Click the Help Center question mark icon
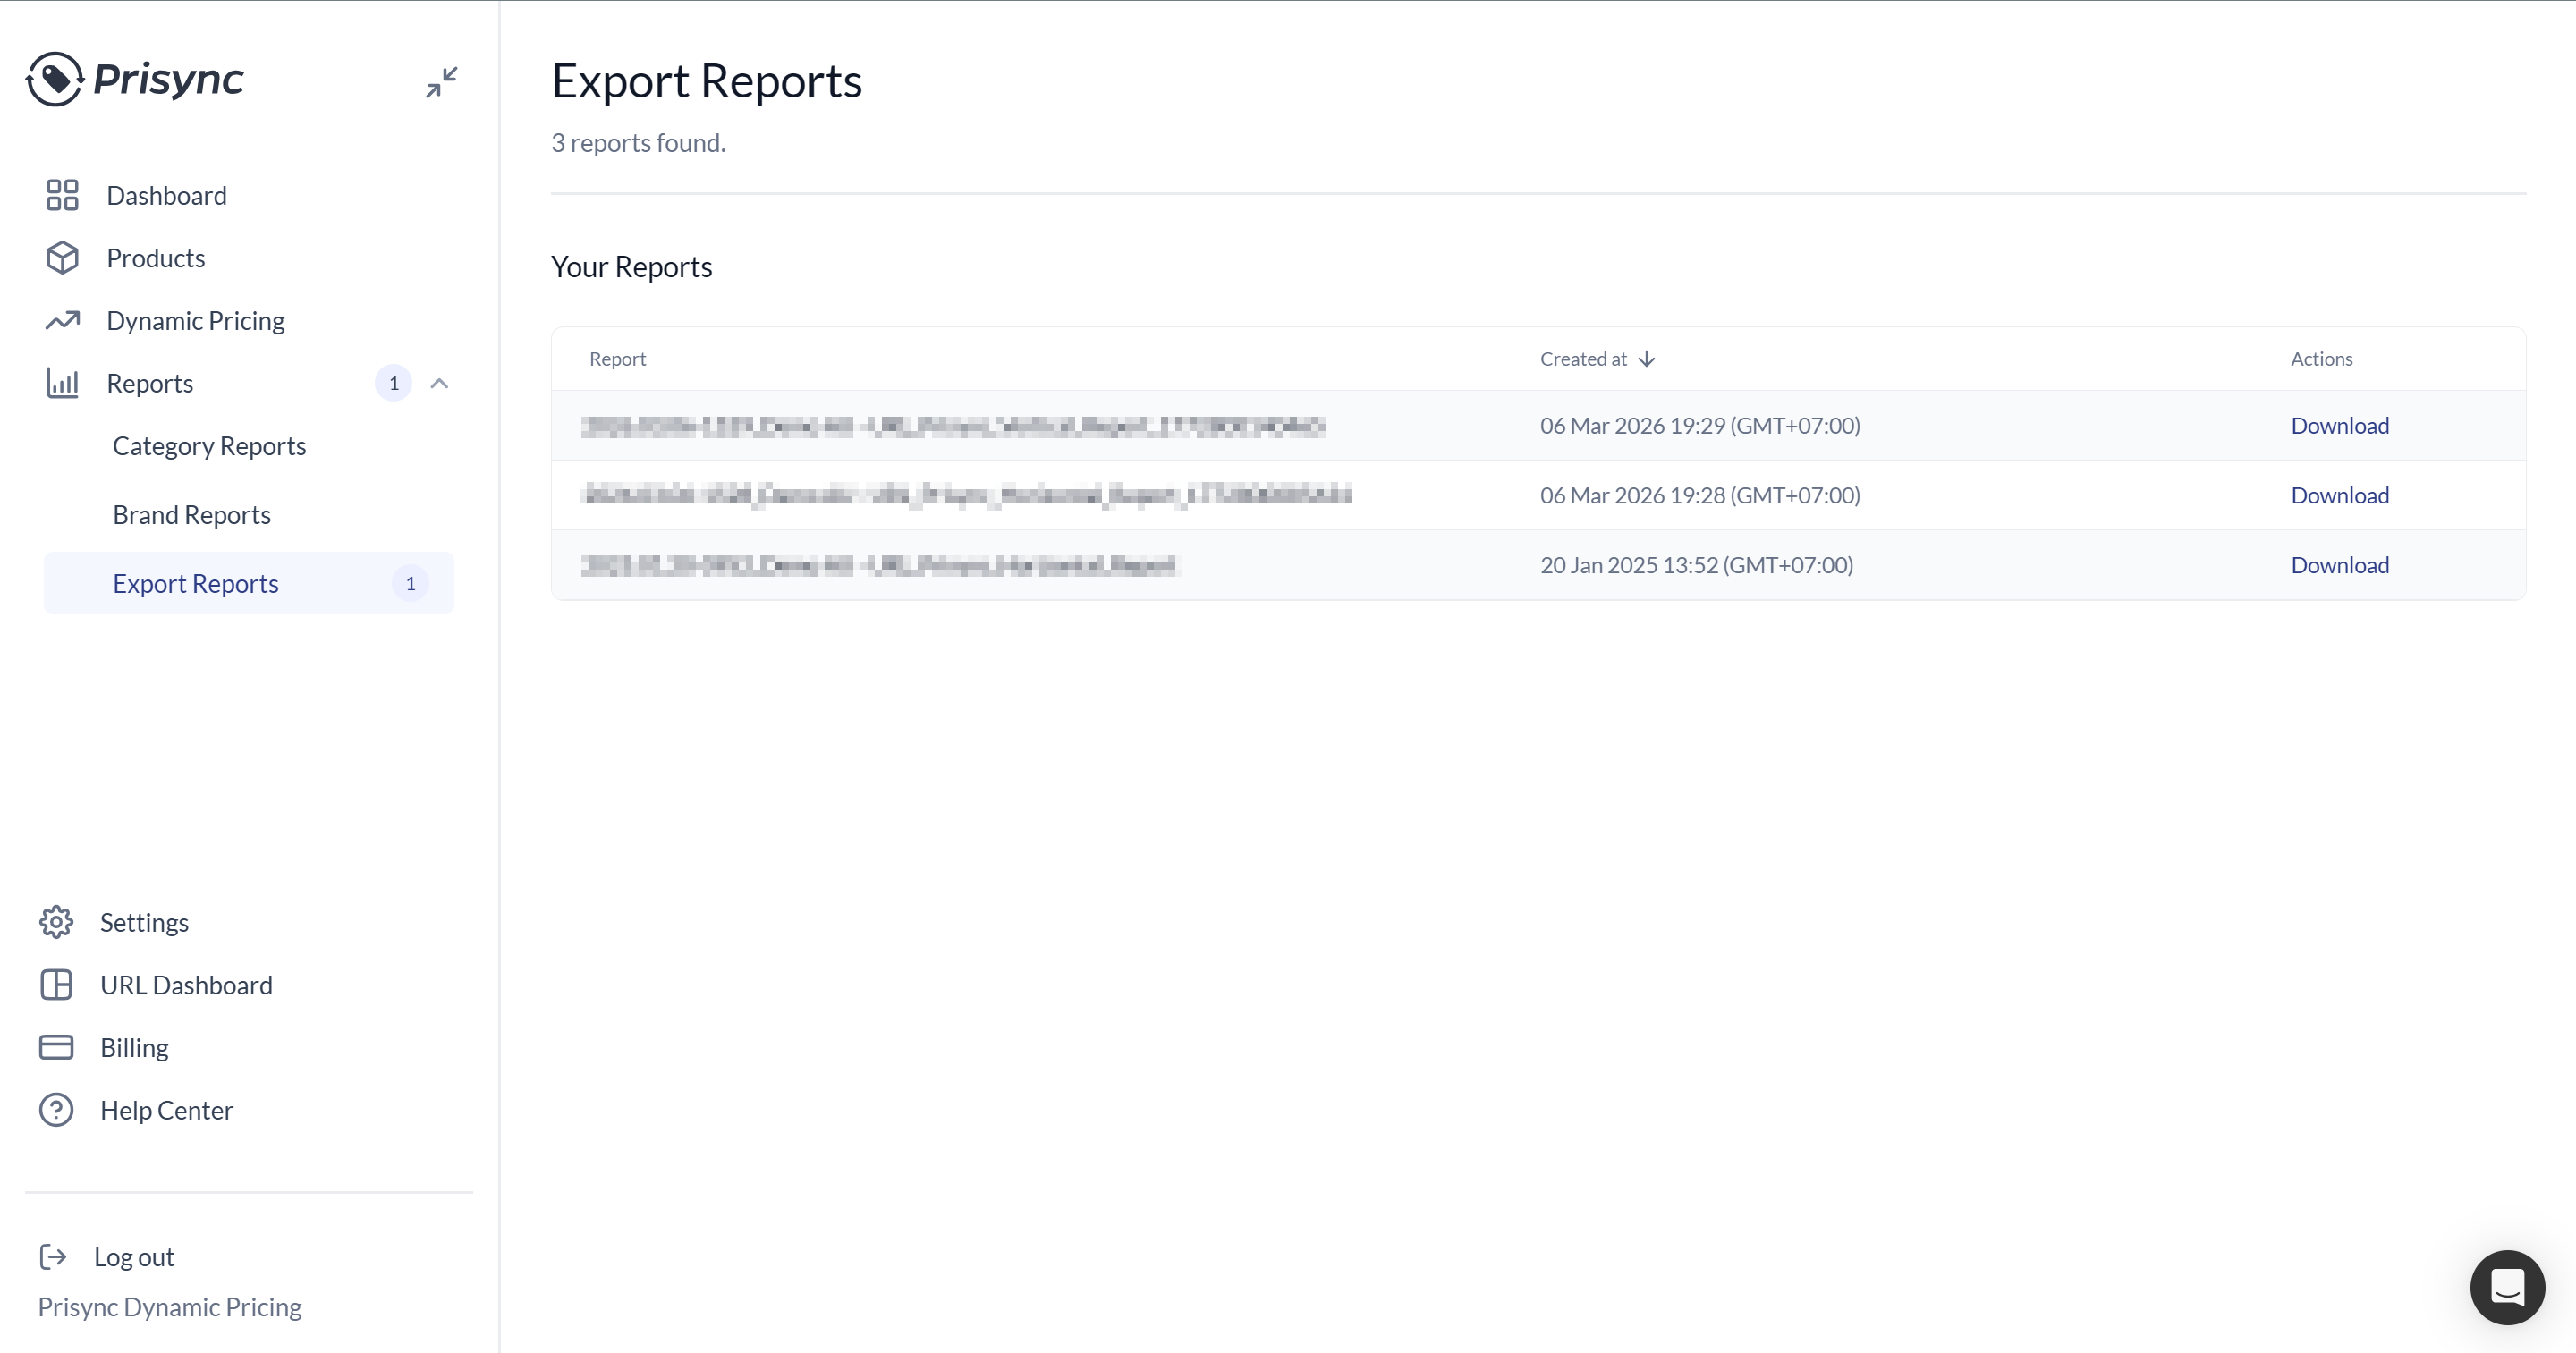 click(56, 1110)
